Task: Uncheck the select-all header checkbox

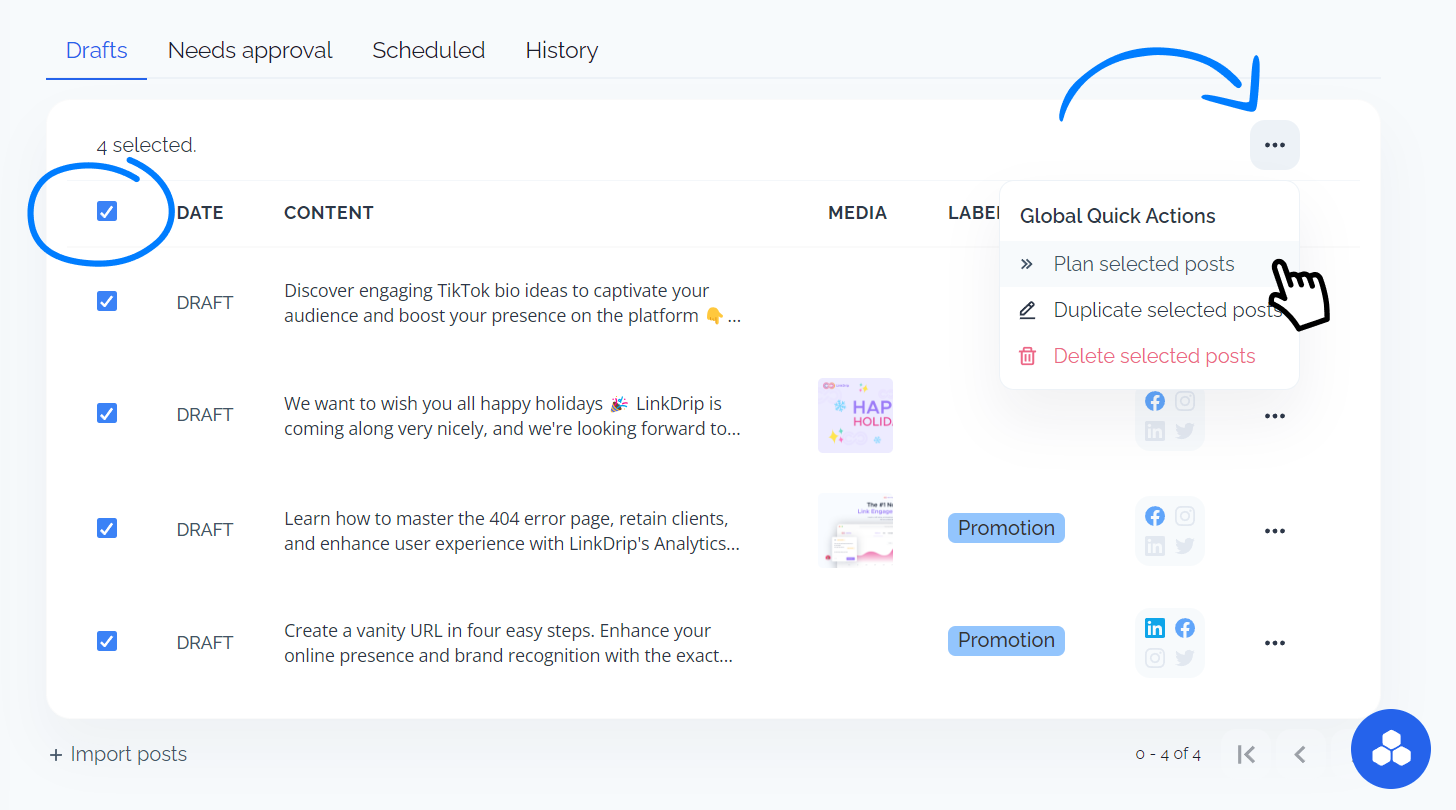Action: point(107,211)
